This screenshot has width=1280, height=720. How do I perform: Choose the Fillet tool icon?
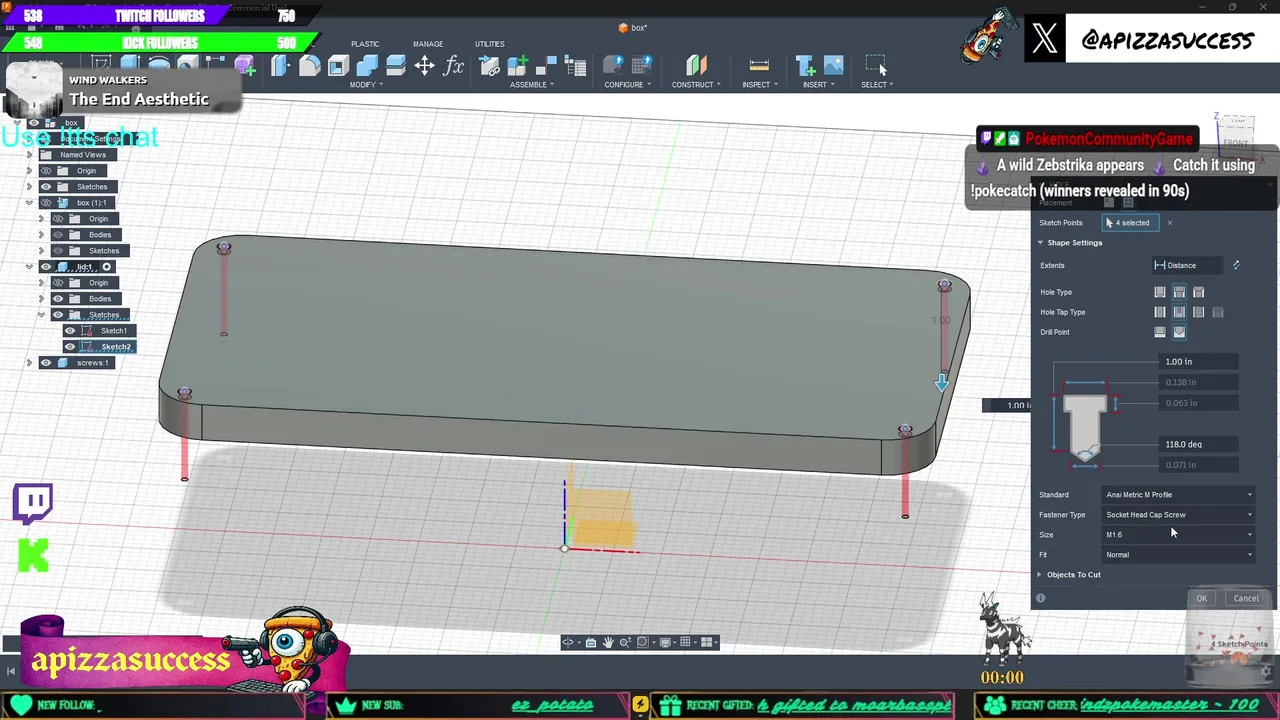[309, 66]
